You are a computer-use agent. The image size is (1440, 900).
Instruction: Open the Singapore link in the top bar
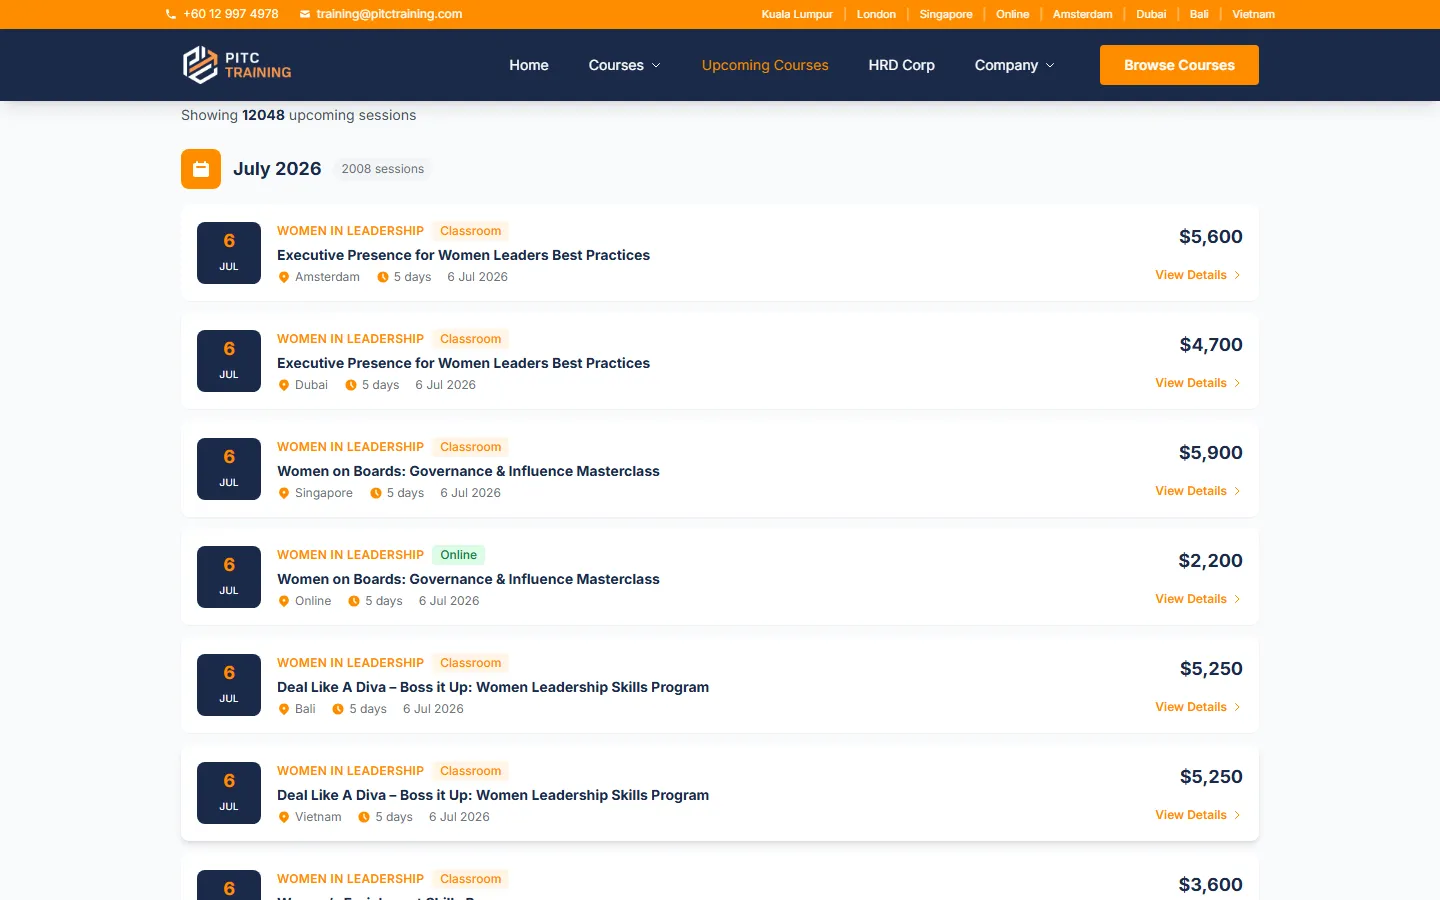tap(946, 14)
